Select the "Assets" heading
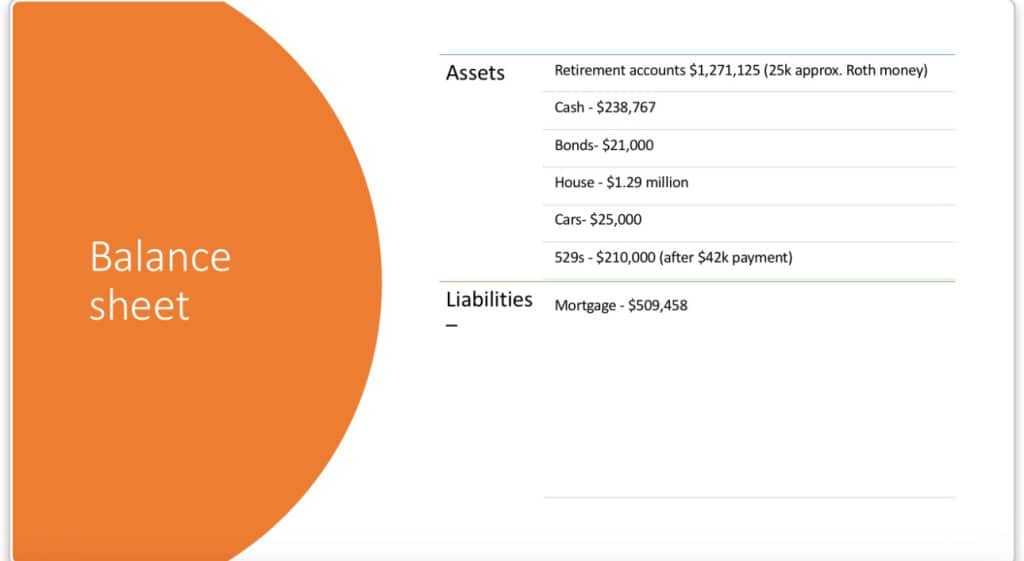The image size is (1024, 561). pyautogui.click(x=475, y=72)
